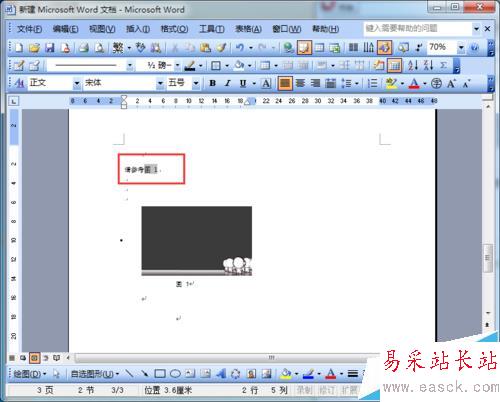Insert AutoSum in table
This screenshot has height=402, width=500.
pos(443,66)
